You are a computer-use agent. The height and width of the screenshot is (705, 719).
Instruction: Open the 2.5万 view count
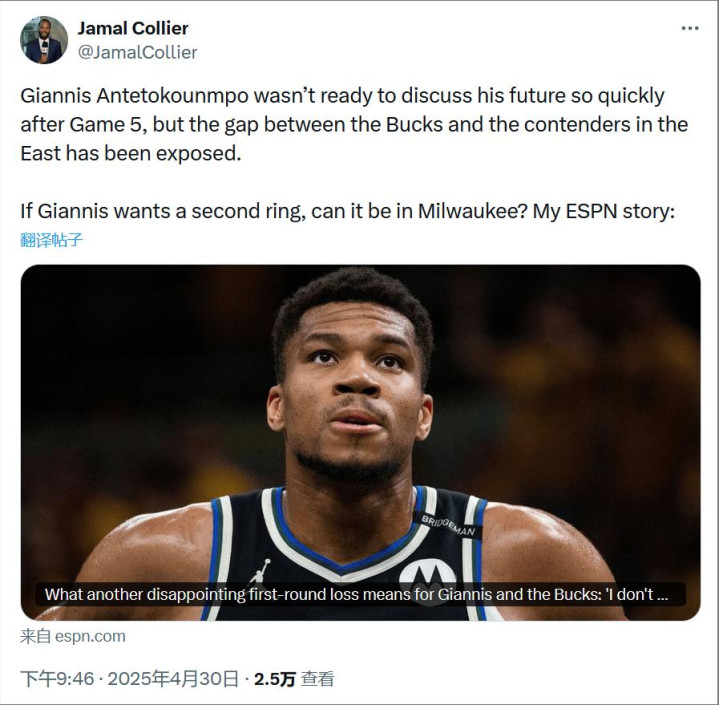275,679
